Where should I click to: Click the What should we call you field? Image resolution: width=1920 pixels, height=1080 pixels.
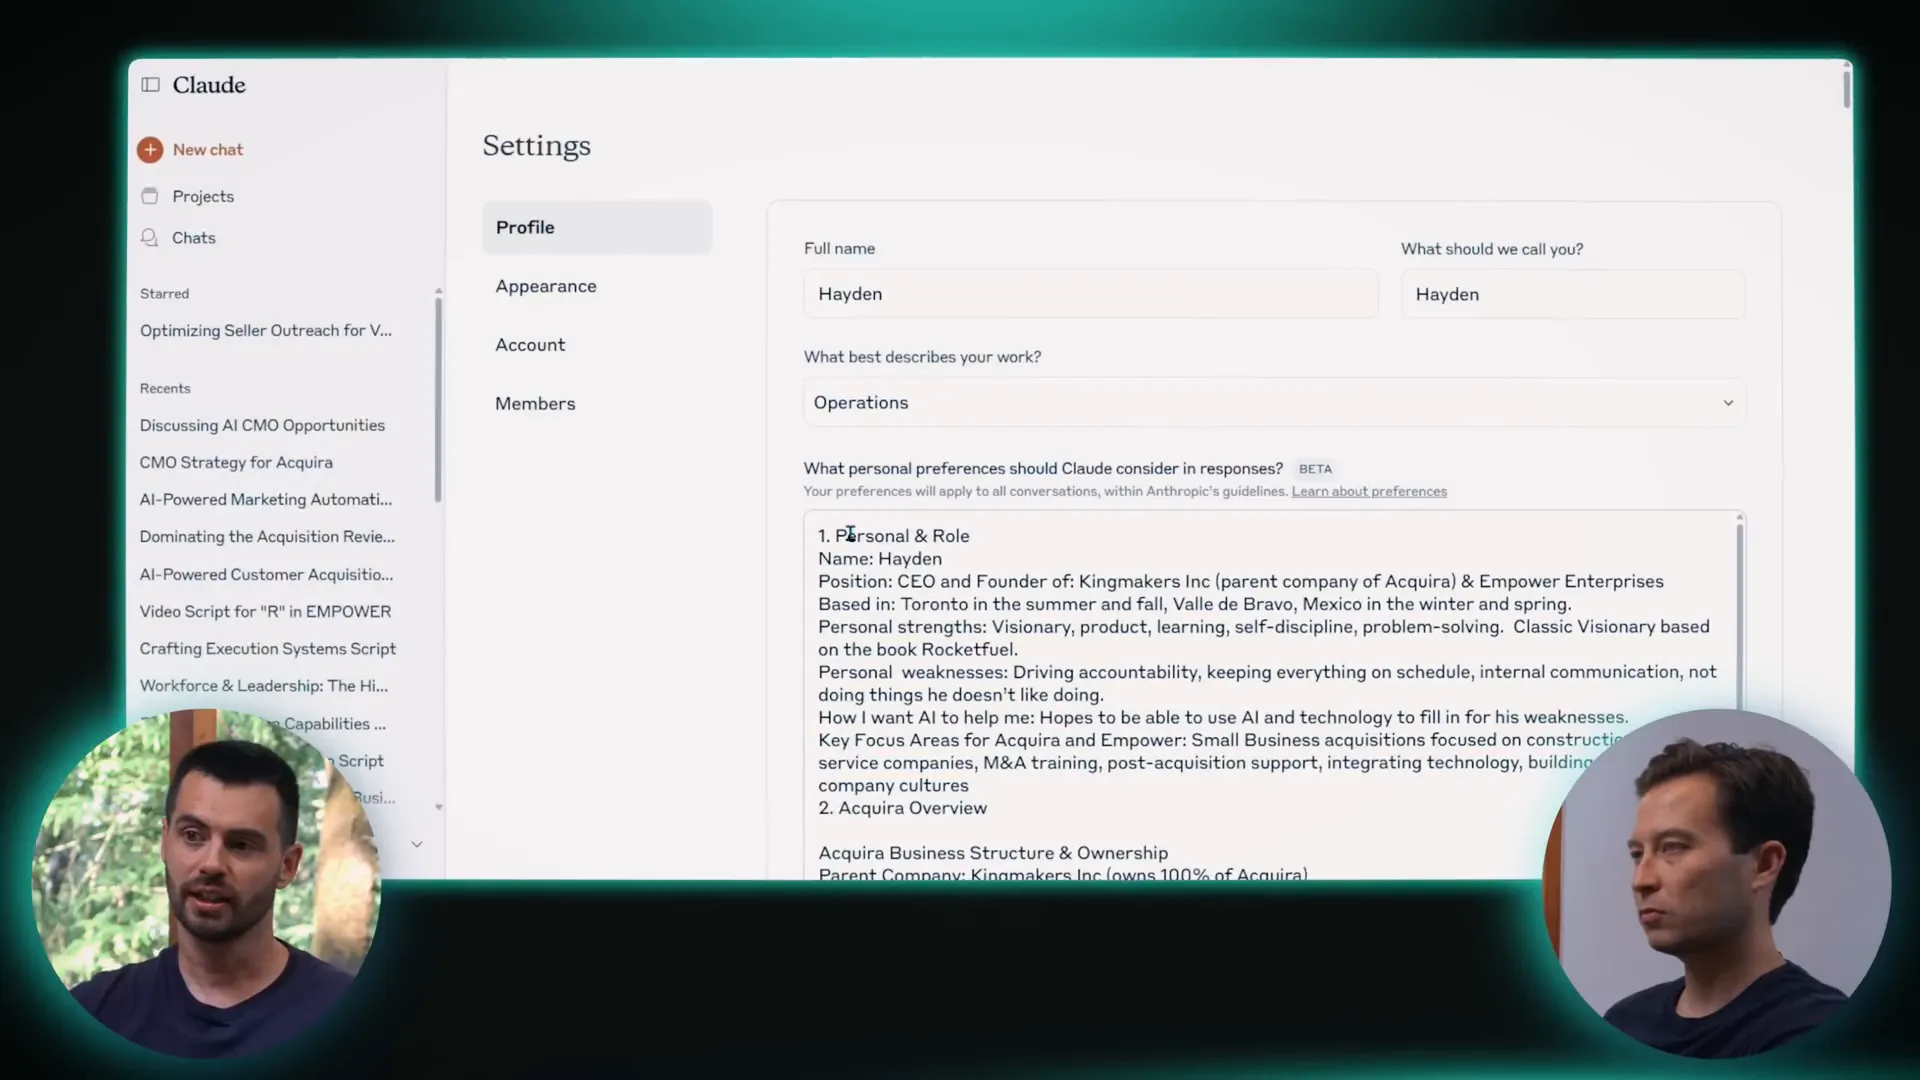pyautogui.click(x=1572, y=295)
